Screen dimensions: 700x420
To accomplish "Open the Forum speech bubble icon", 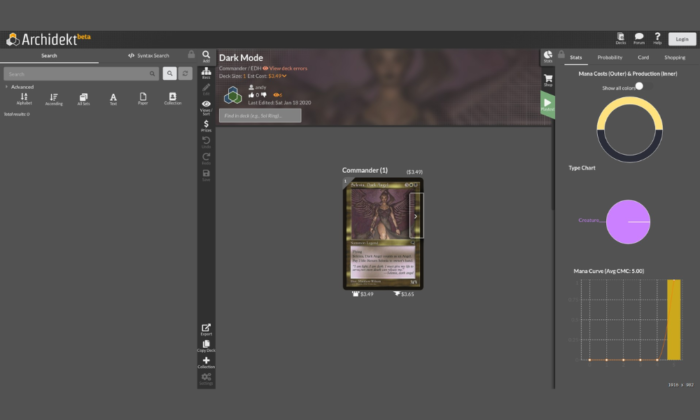I will click(639, 37).
